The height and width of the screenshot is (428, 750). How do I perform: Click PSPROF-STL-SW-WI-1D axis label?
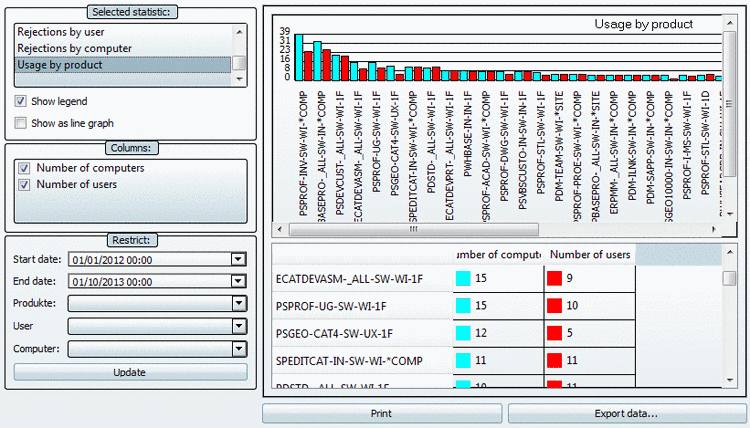706,143
